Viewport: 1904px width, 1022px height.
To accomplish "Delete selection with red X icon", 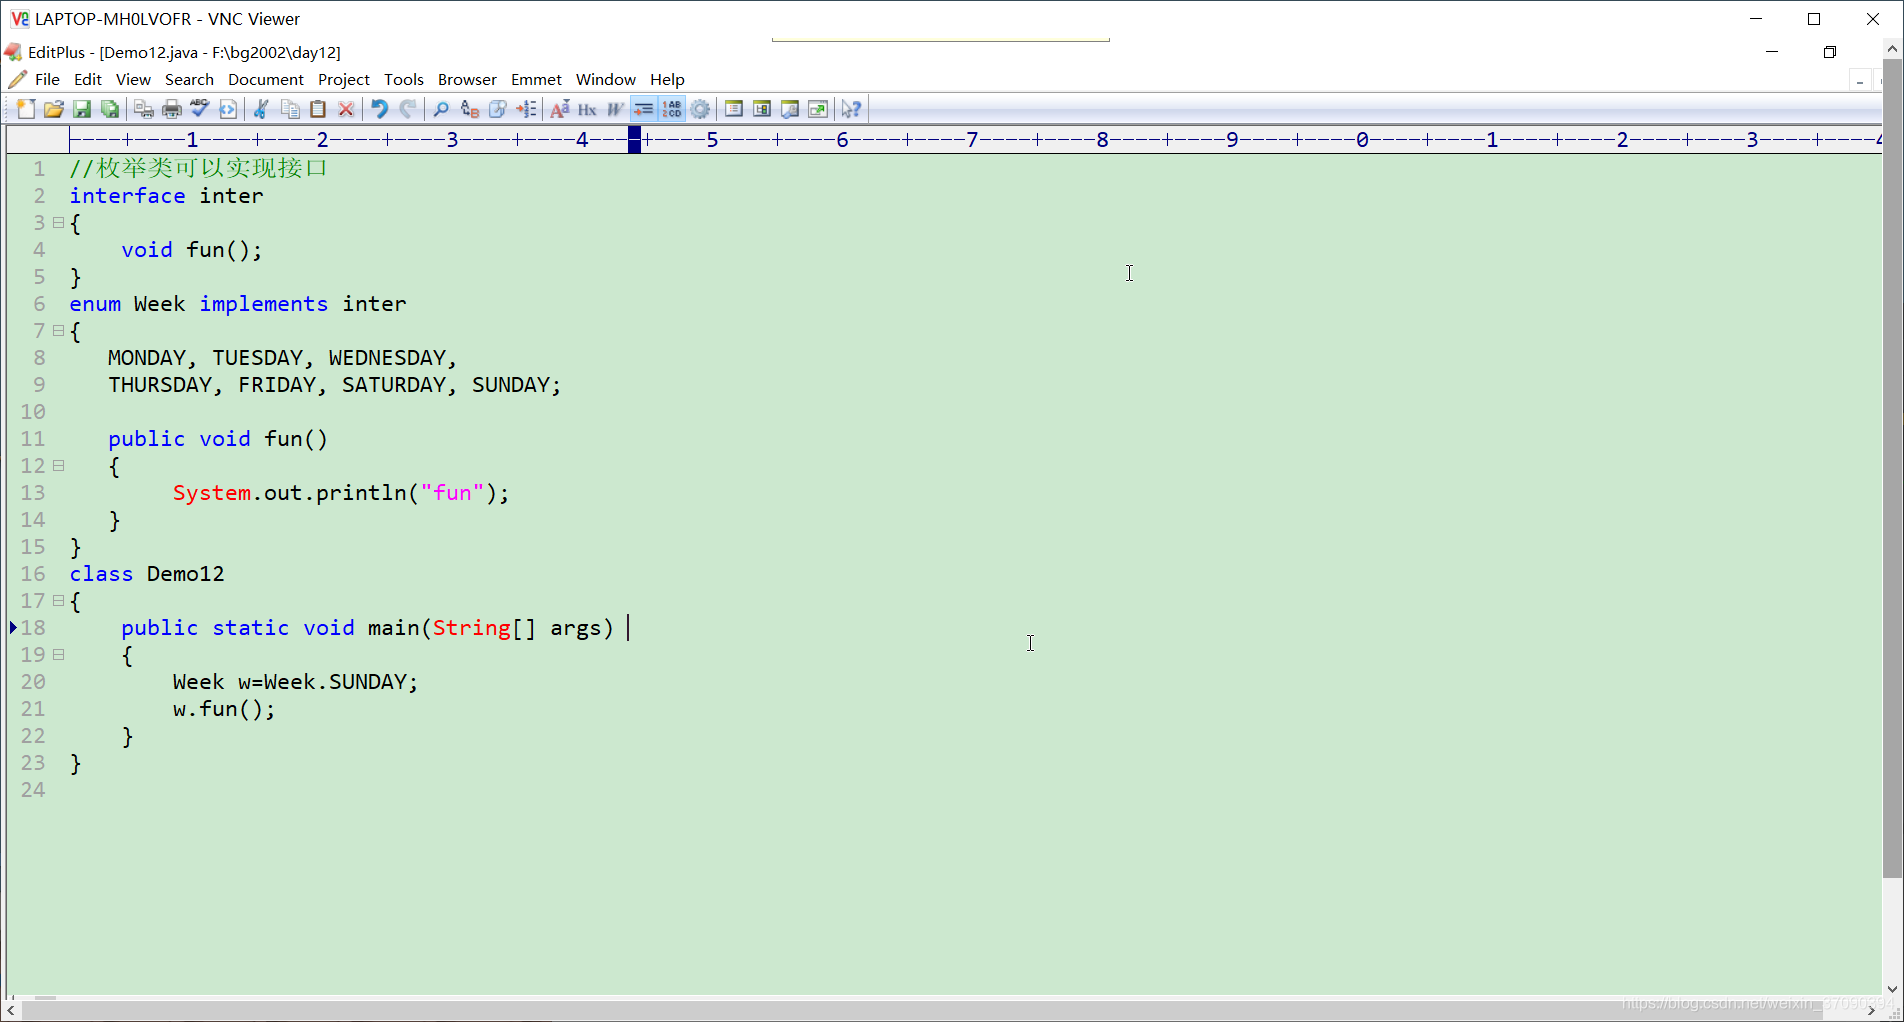I will point(346,109).
